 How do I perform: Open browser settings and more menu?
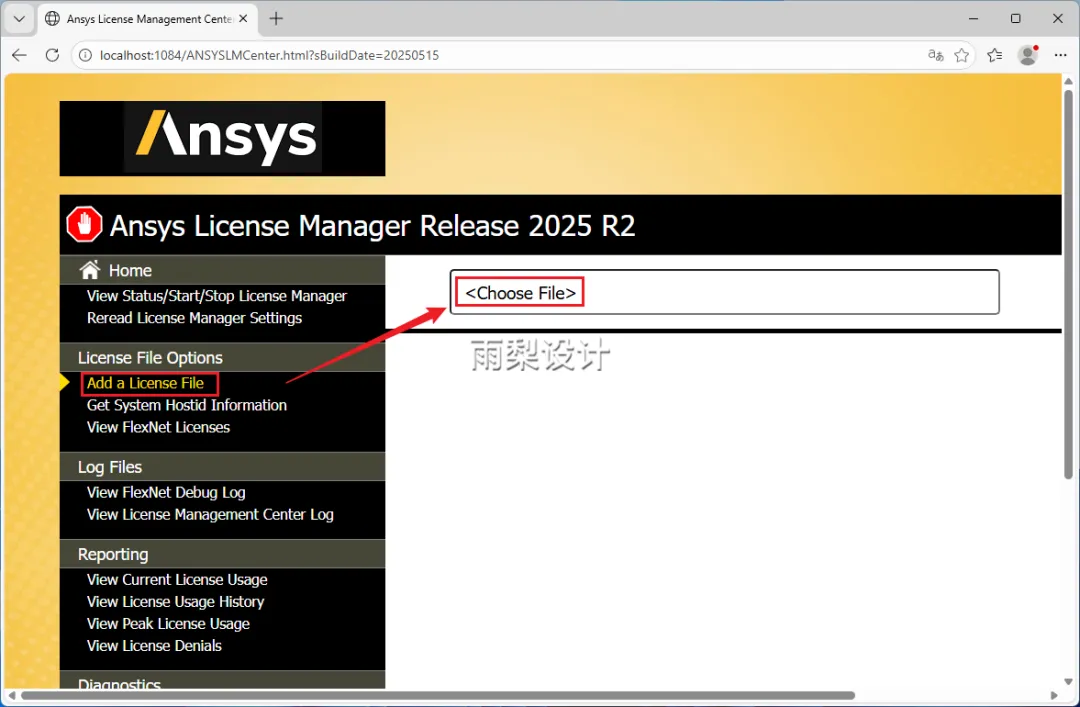[1061, 55]
